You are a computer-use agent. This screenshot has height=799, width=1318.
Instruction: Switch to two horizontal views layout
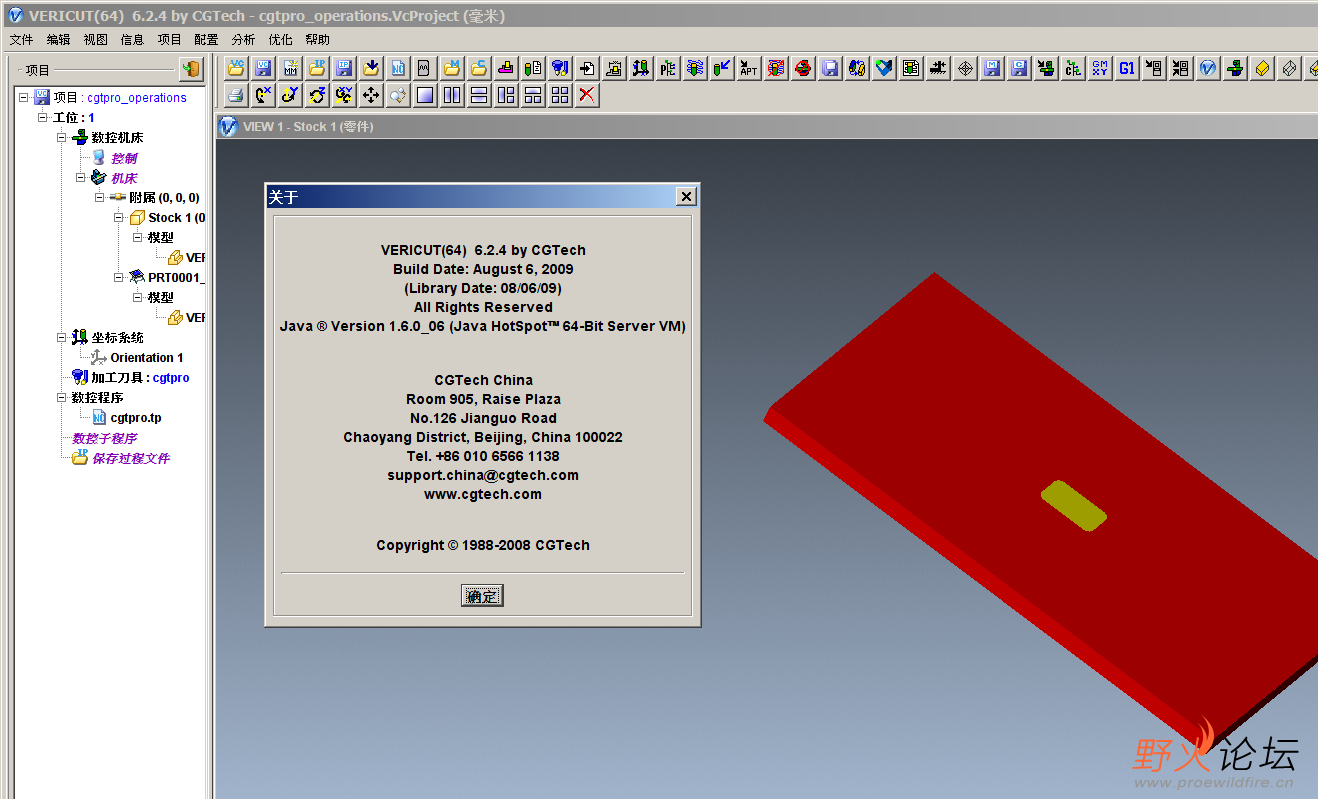click(x=479, y=95)
